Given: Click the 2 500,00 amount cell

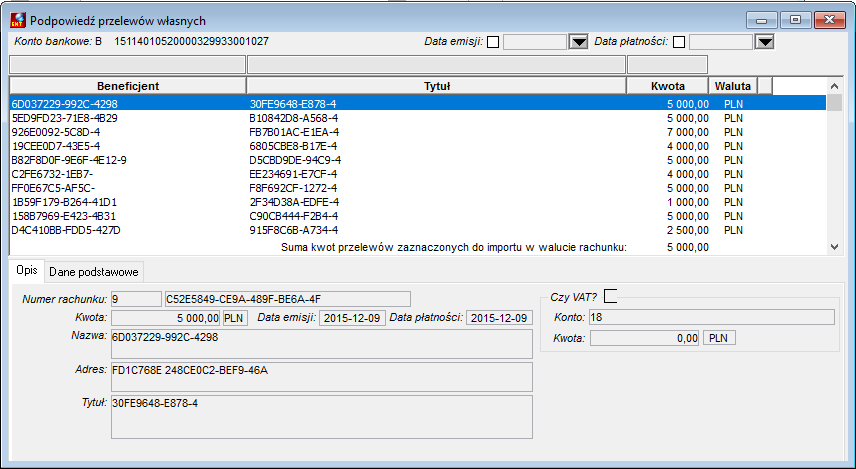Looking at the screenshot, I should [x=688, y=230].
